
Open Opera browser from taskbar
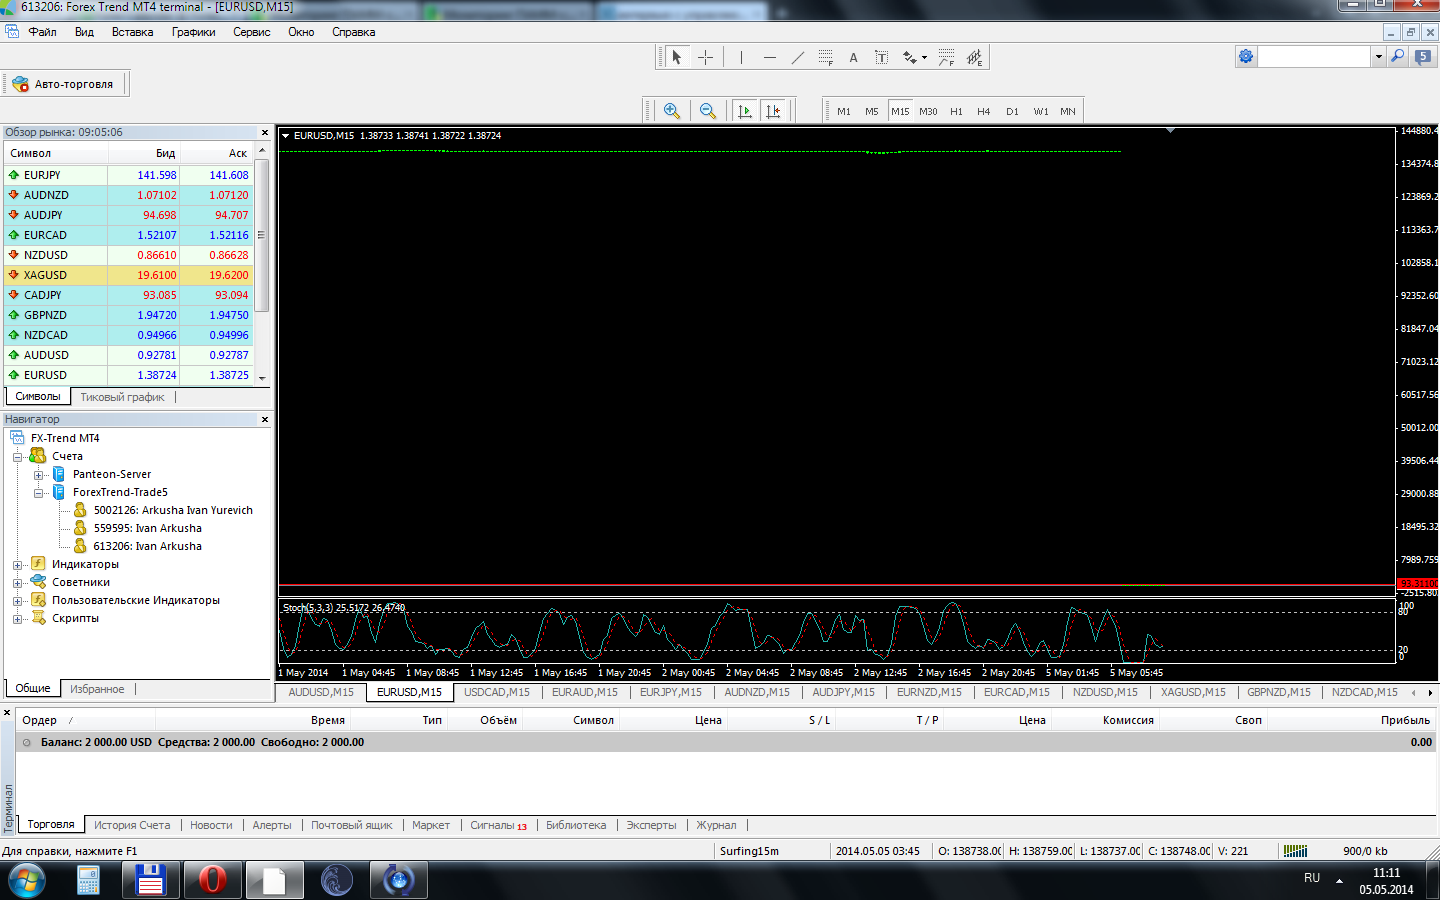coord(212,881)
